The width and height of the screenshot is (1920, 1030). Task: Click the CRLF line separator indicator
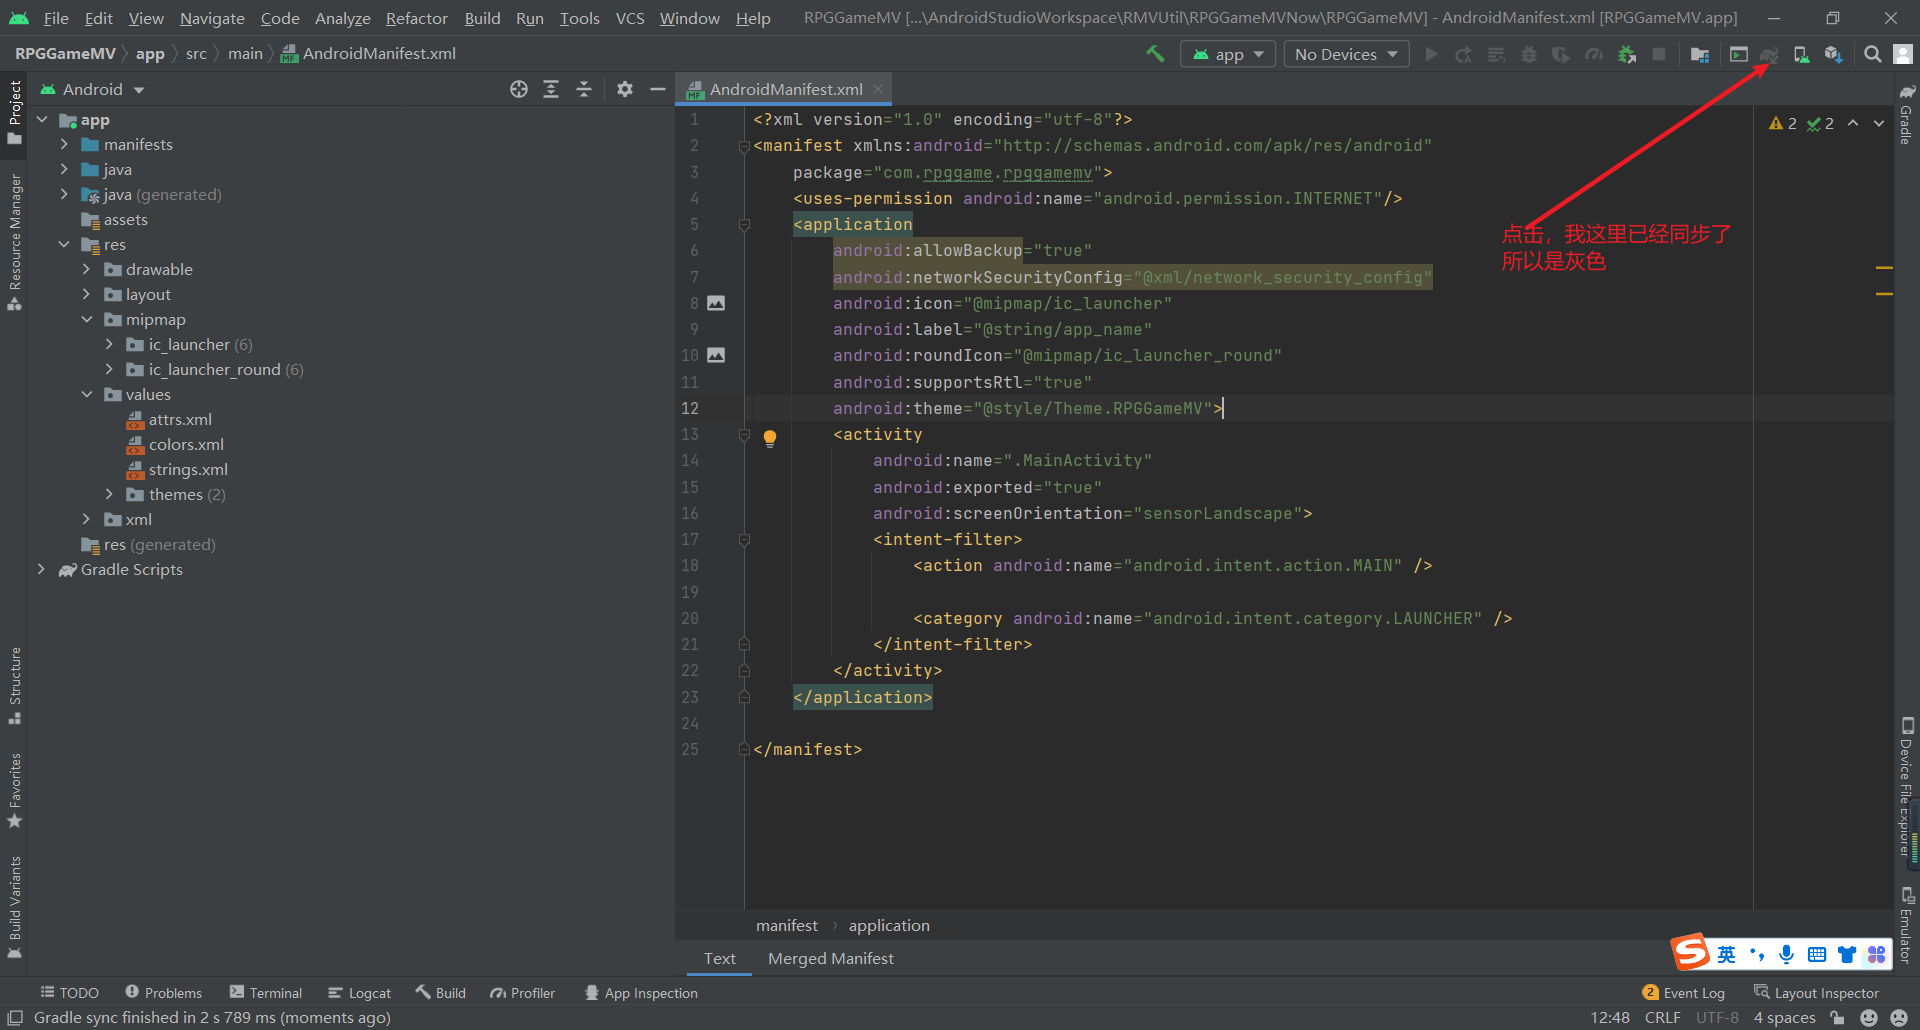point(1662,1017)
